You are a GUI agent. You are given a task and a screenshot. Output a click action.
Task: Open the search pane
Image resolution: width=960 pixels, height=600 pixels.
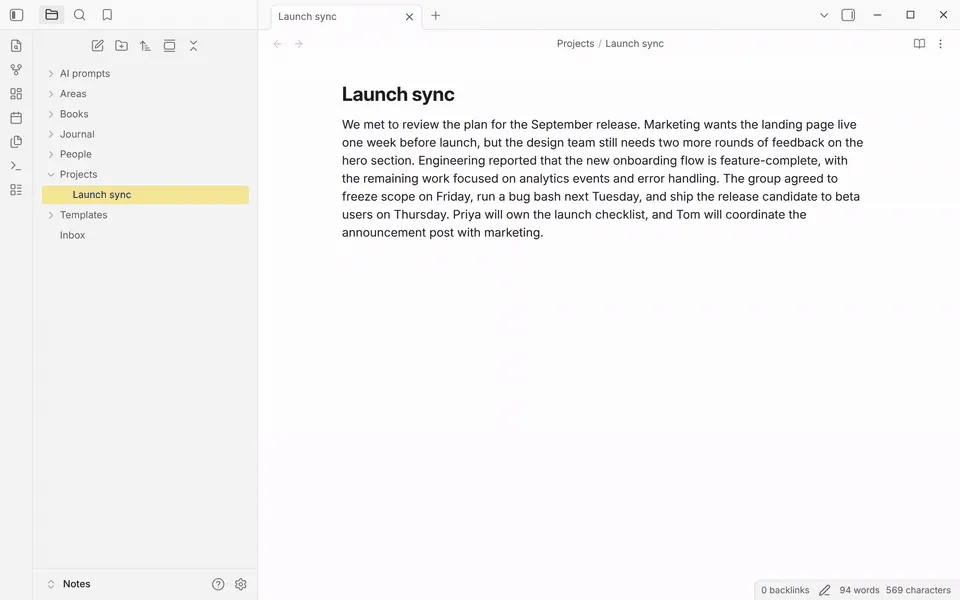coord(80,15)
